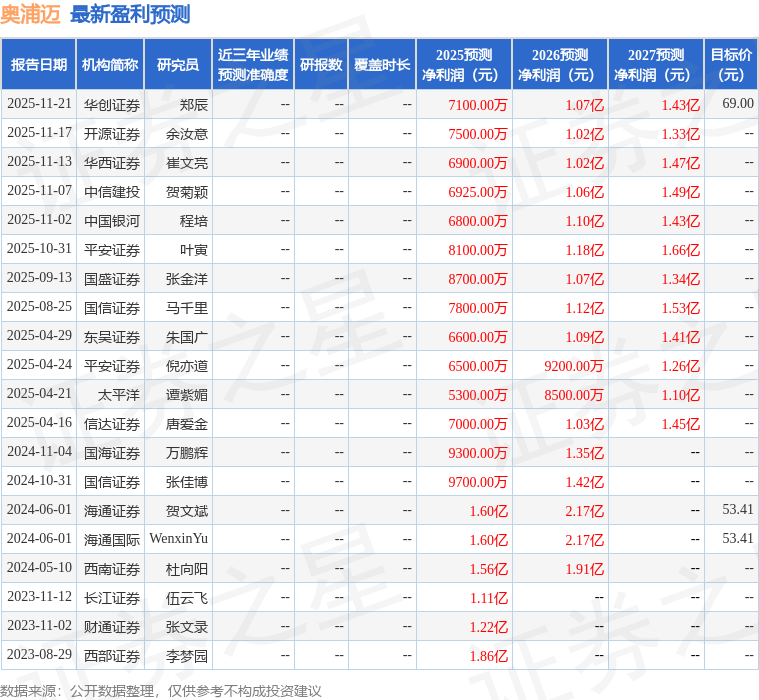
Task: Click the 目标价 column header
Action: tap(731, 65)
